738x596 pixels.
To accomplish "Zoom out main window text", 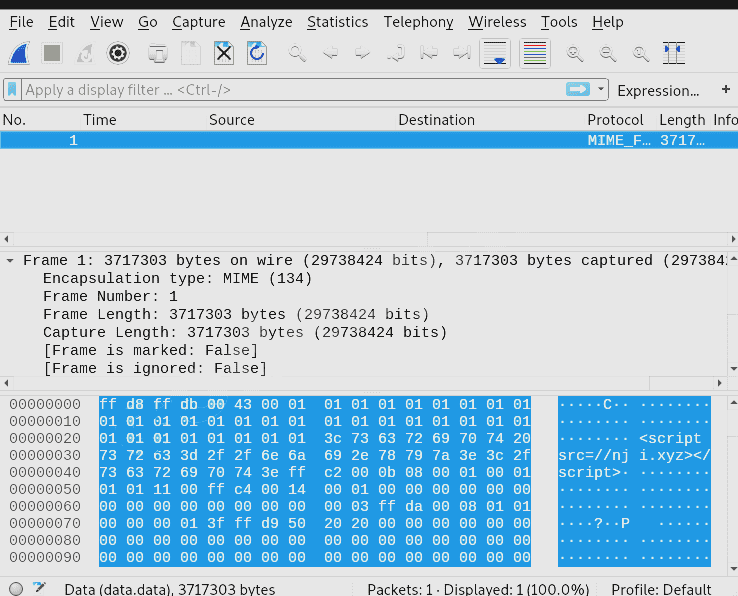I will pos(608,53).
